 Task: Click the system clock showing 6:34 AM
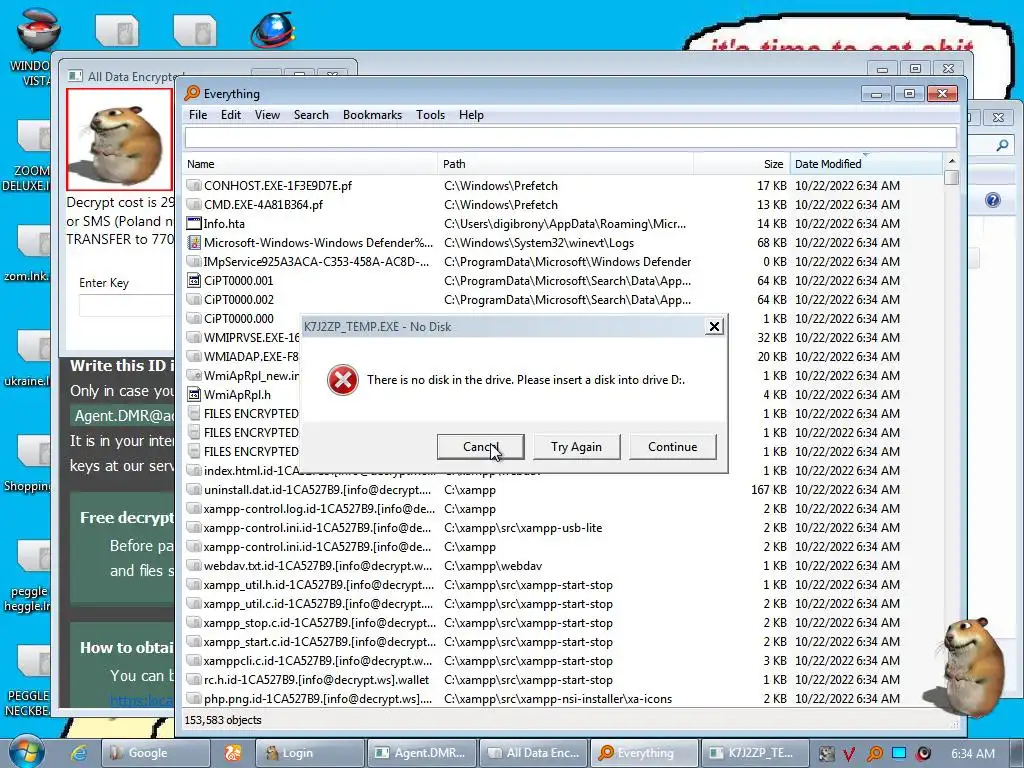[x=972, y=753]
